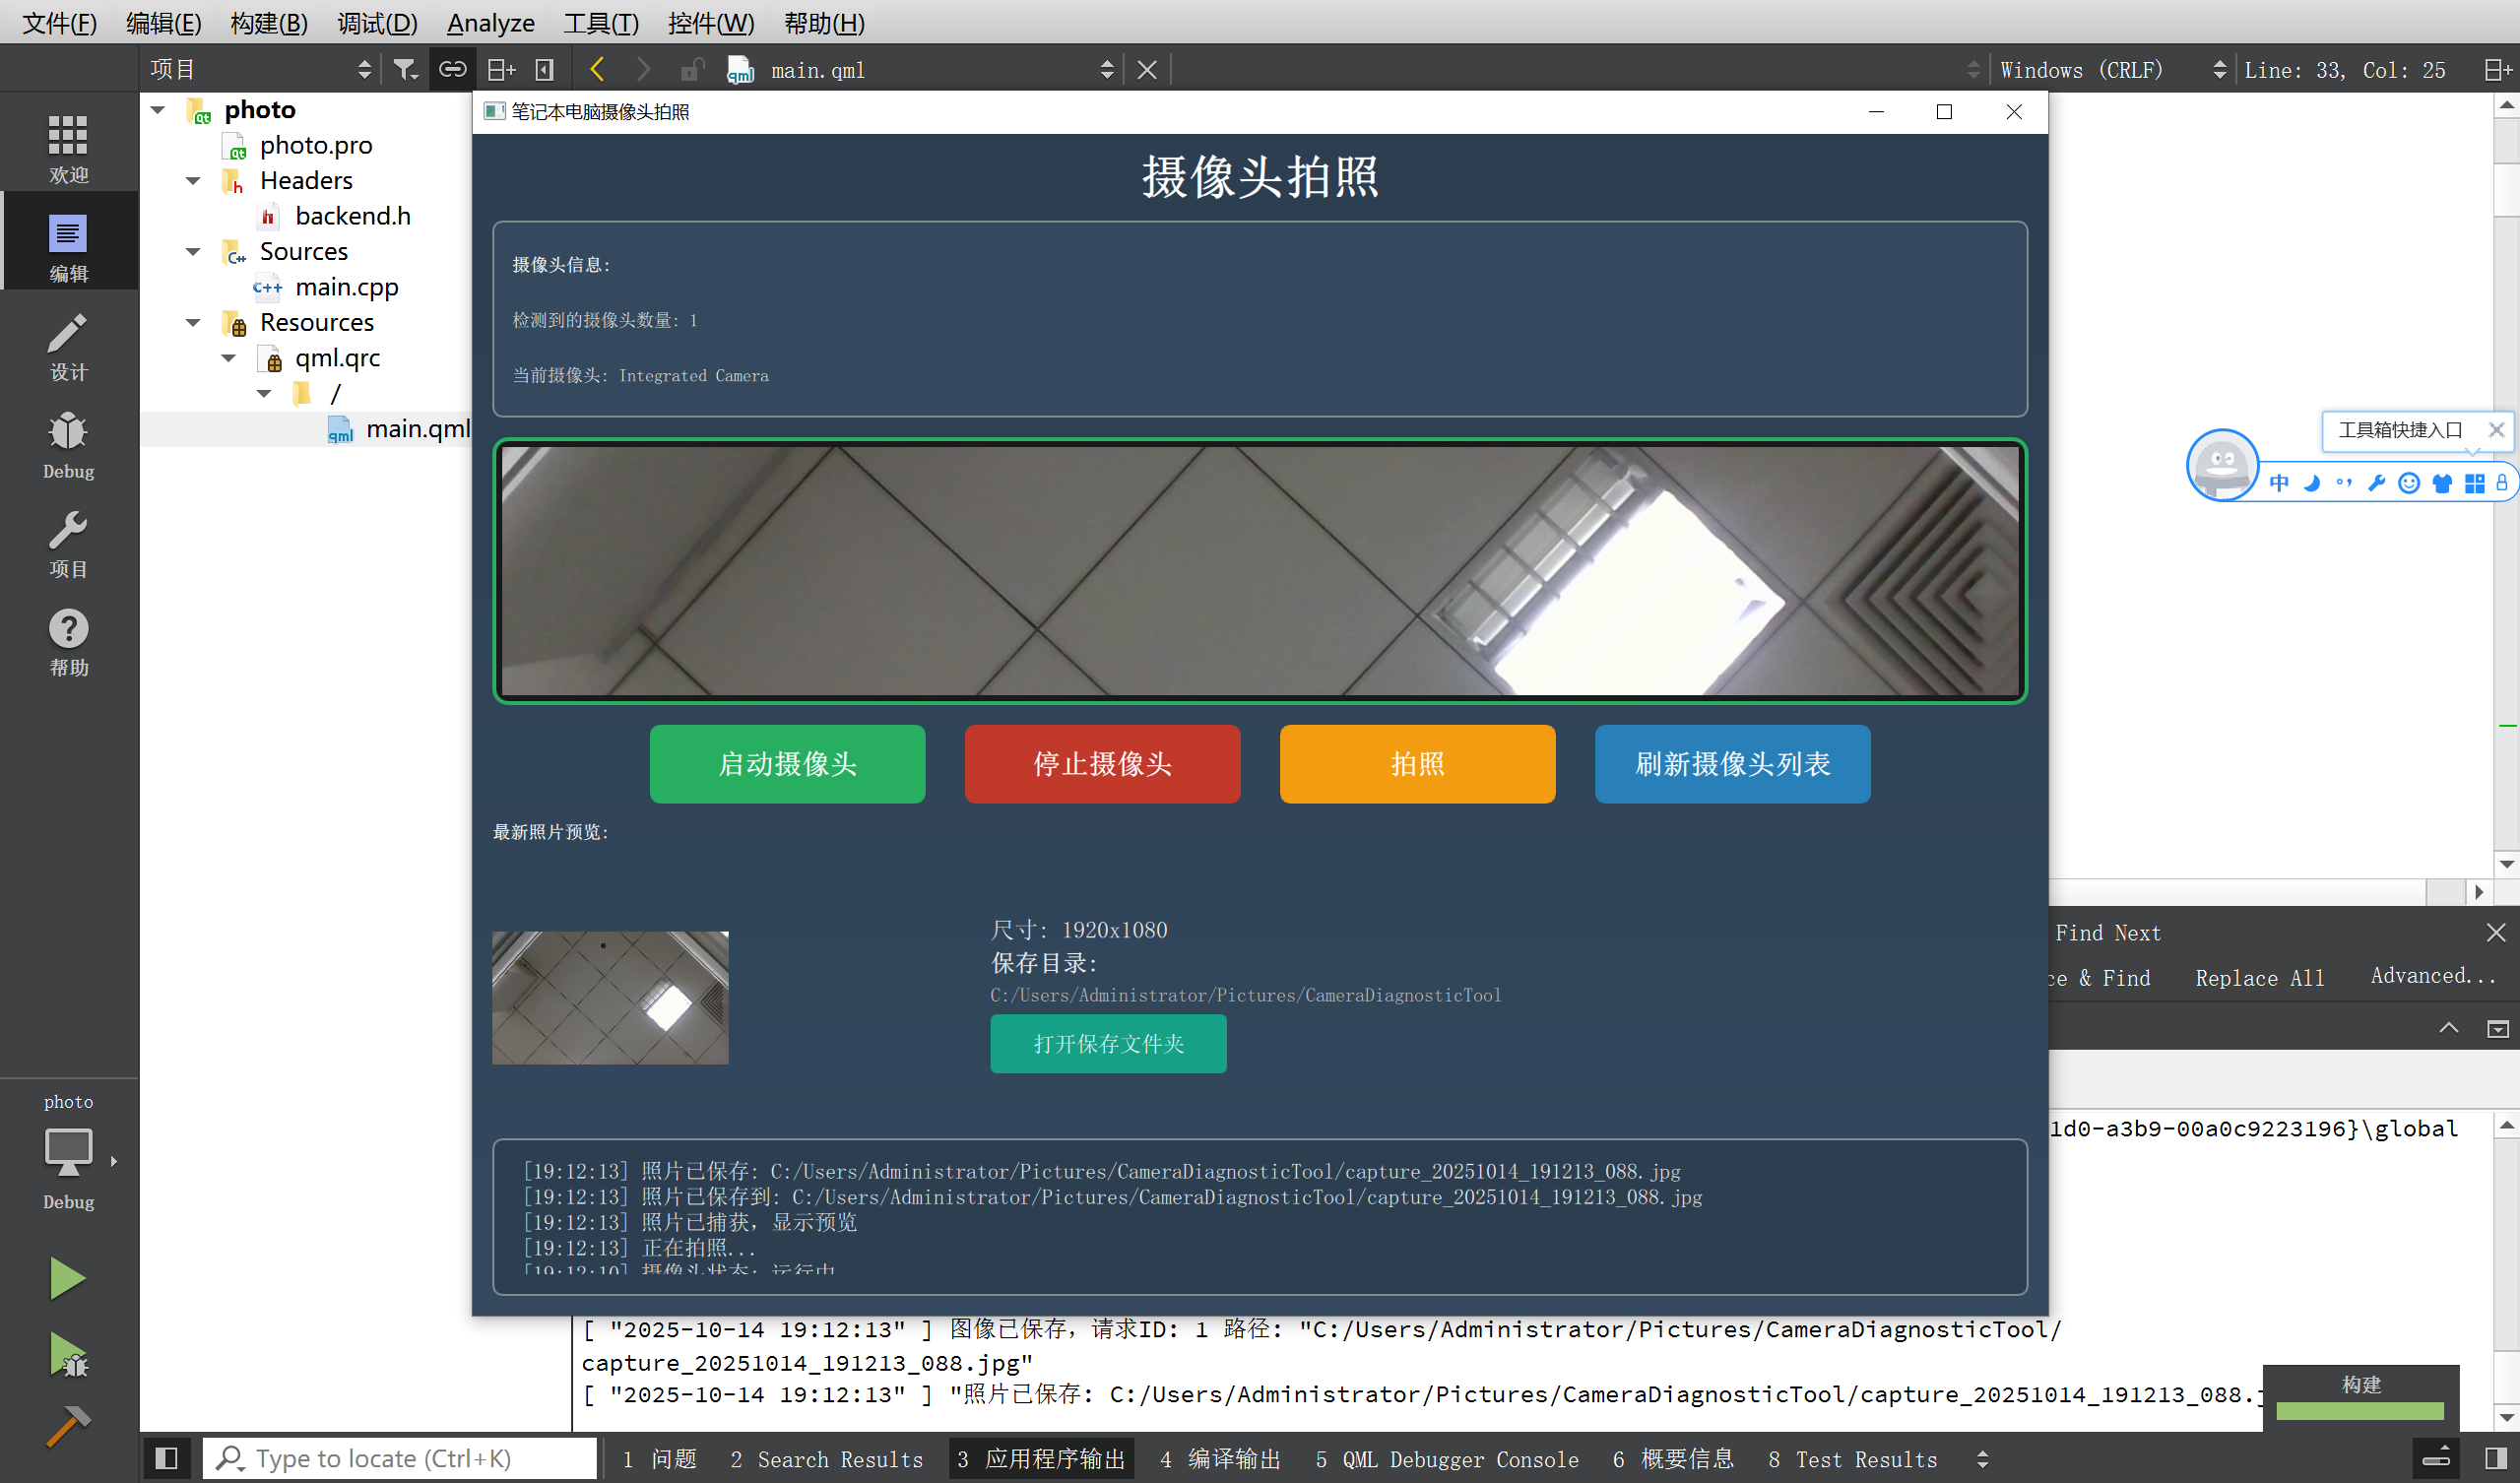Switch to 编译输出 output tab
This screenshot has height=1483, width=2520.
tap(1219, 1459)
